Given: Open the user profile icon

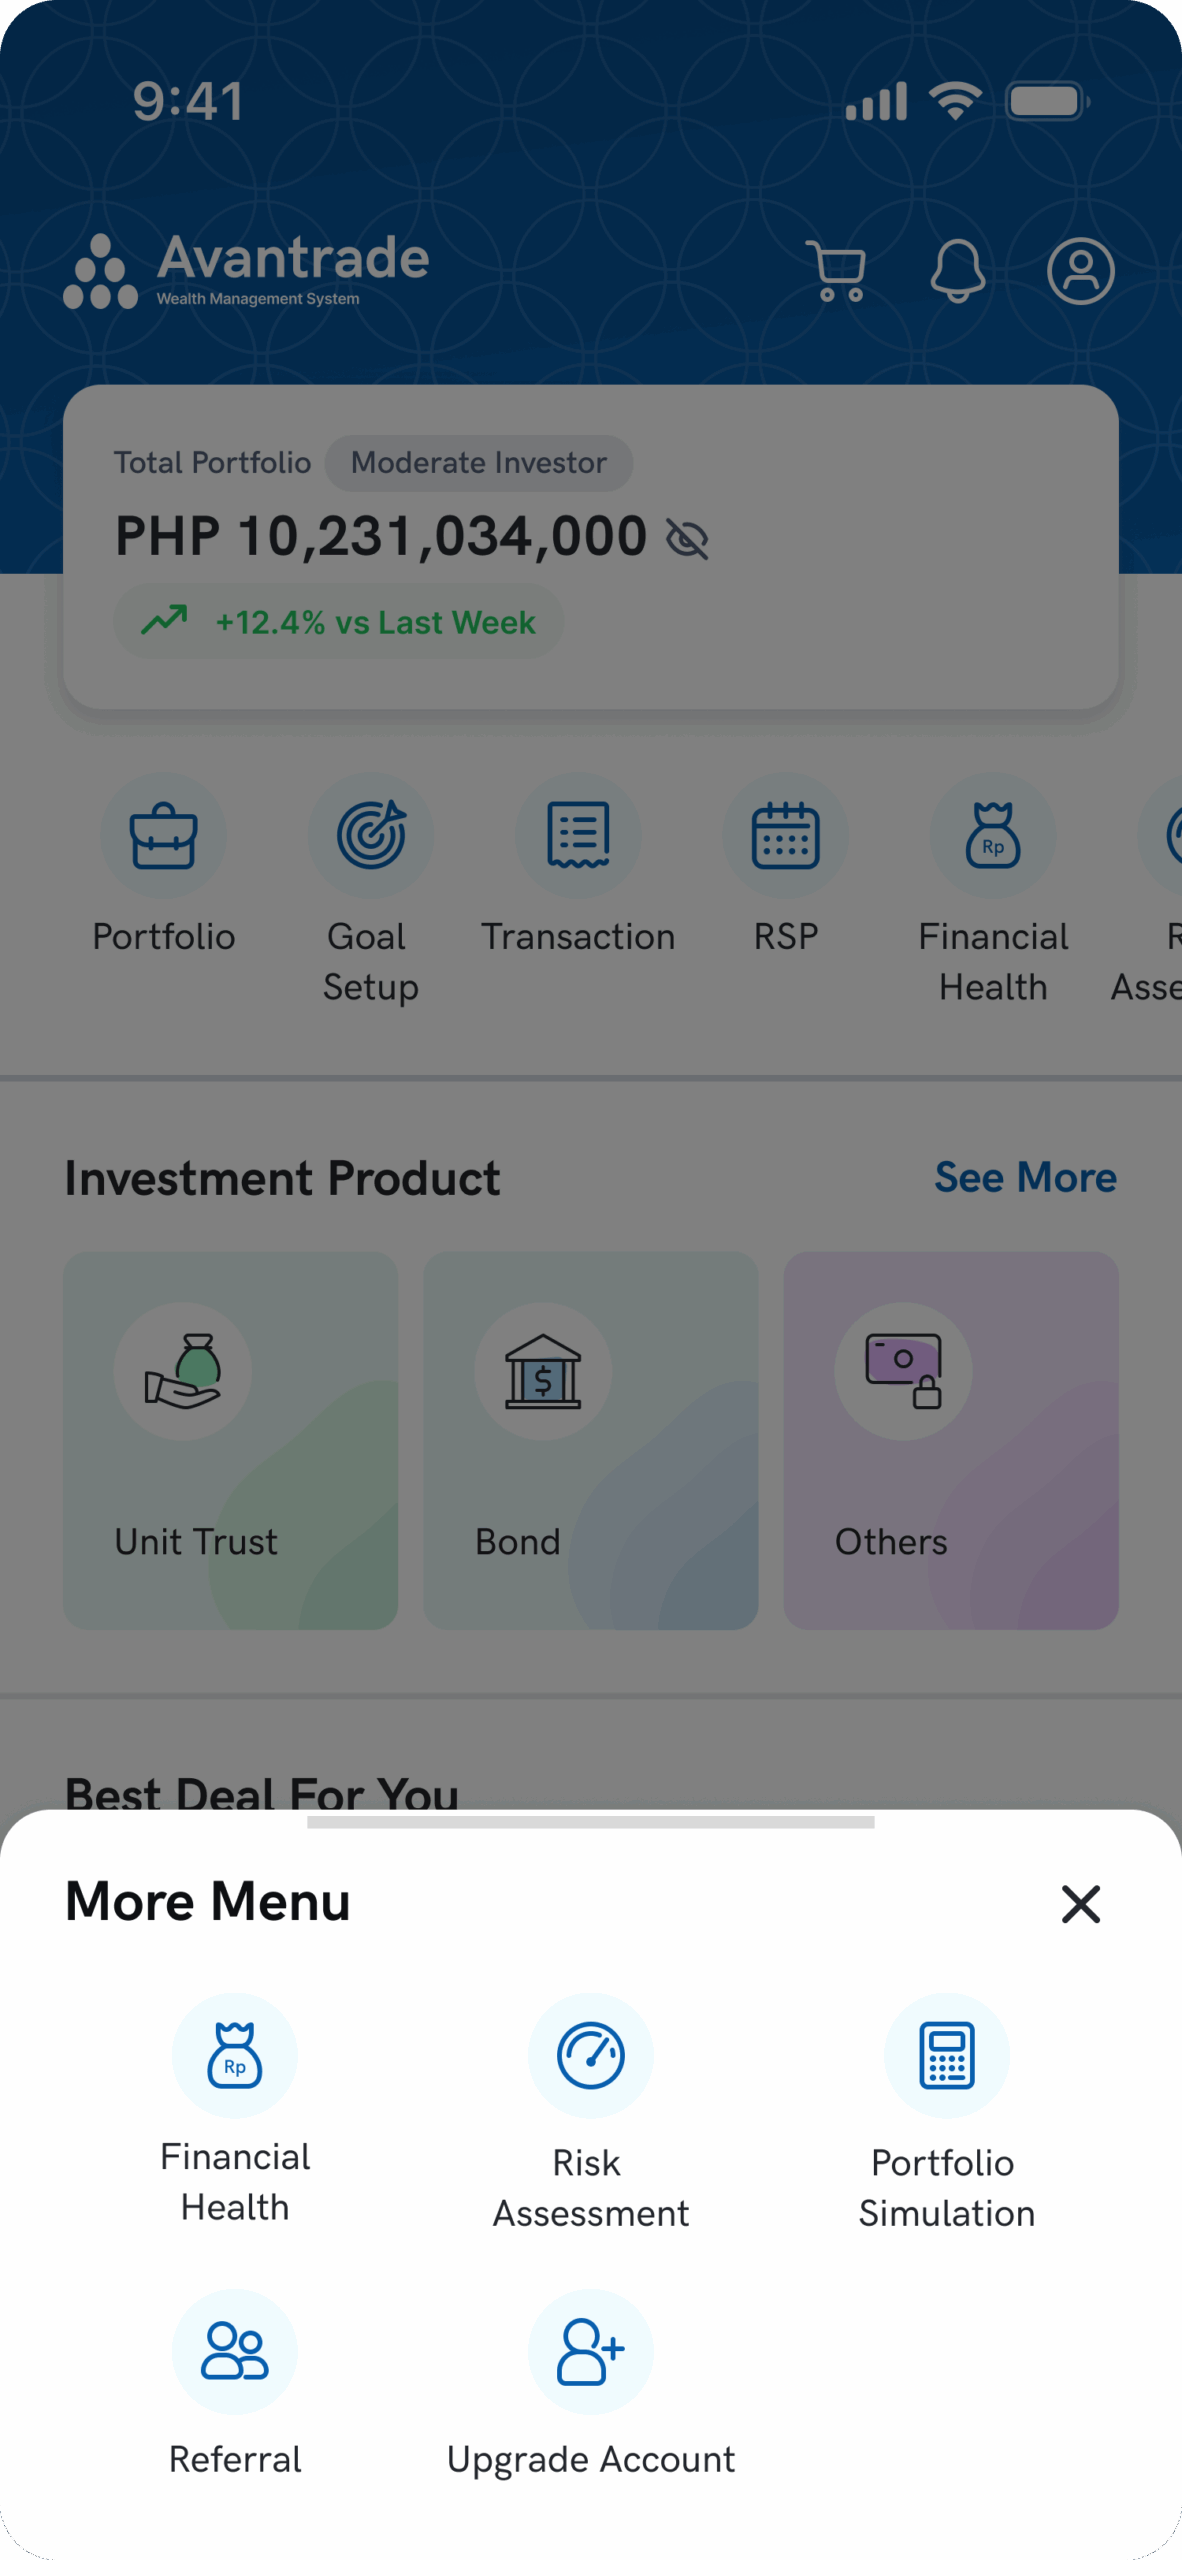Looking at the screenshot, I should tap(1080, 270).
